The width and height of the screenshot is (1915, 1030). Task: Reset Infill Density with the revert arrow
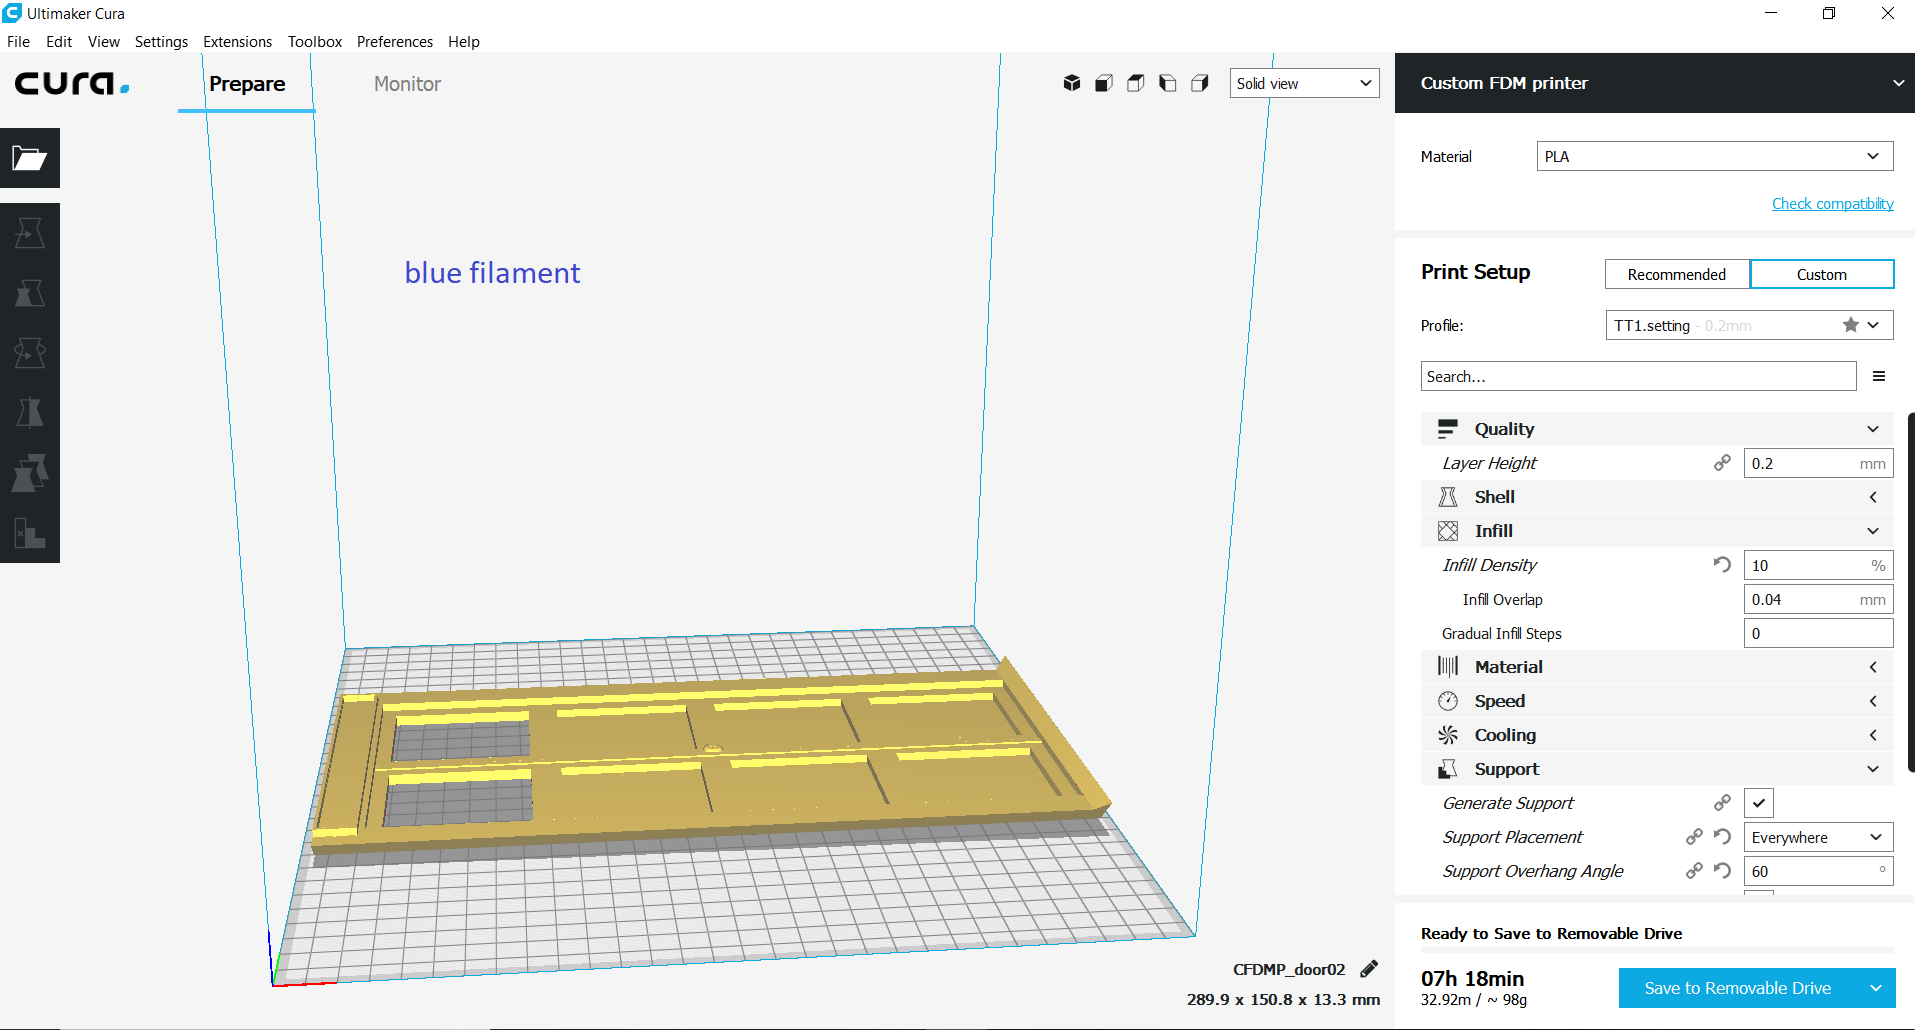point(1722,565)
